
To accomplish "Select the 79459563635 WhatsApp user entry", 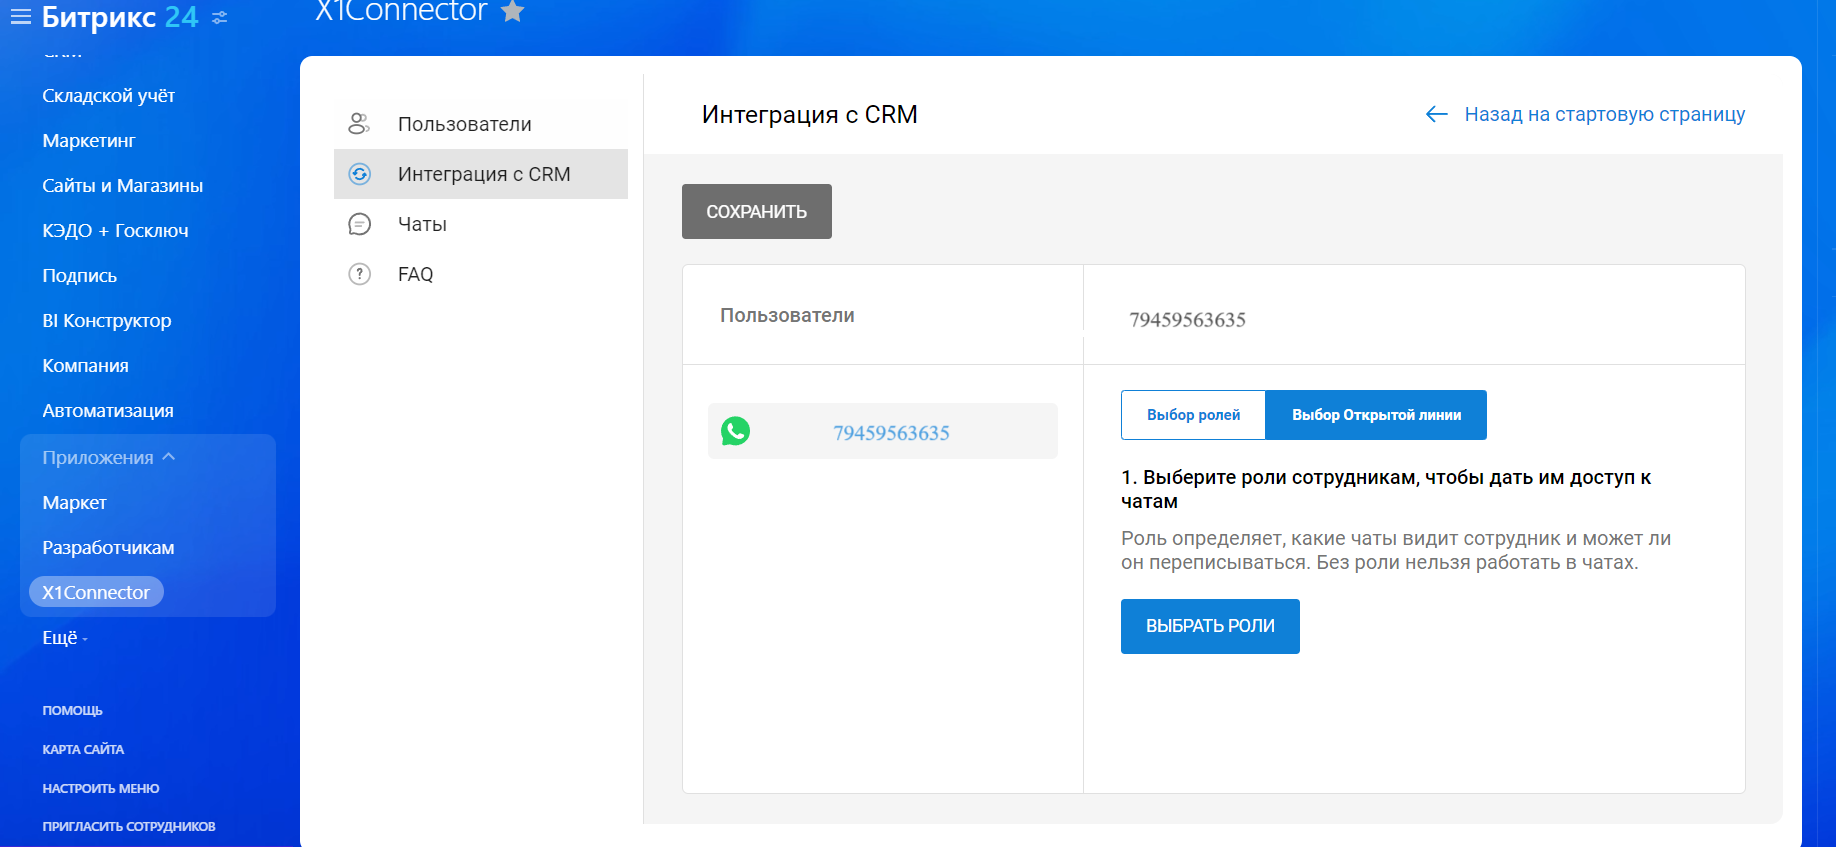I will pos(891,432).
